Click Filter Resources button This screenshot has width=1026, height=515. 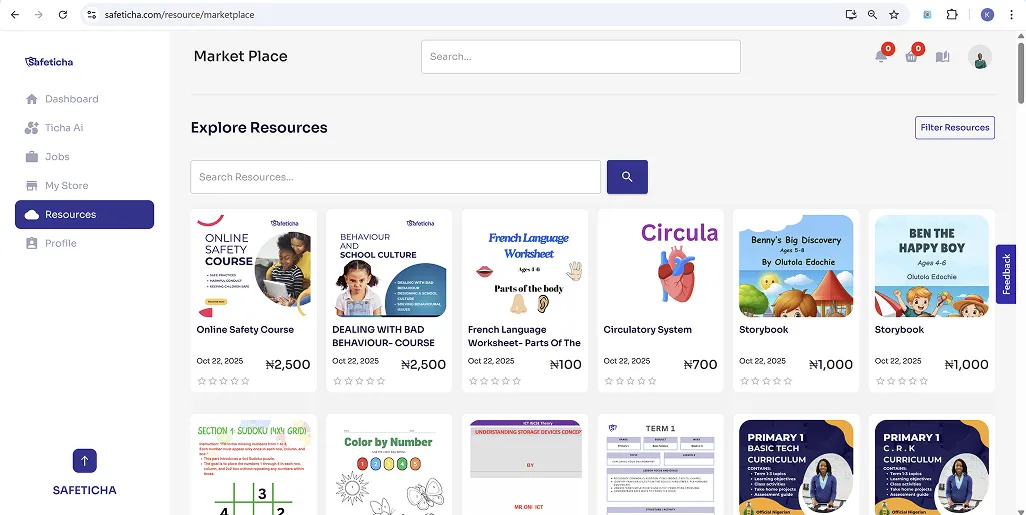[x=955, y=128]
